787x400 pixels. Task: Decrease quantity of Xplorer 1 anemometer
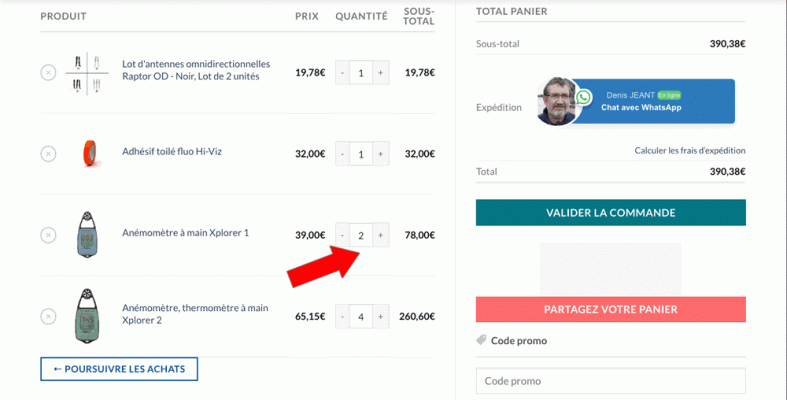[342, 235]
